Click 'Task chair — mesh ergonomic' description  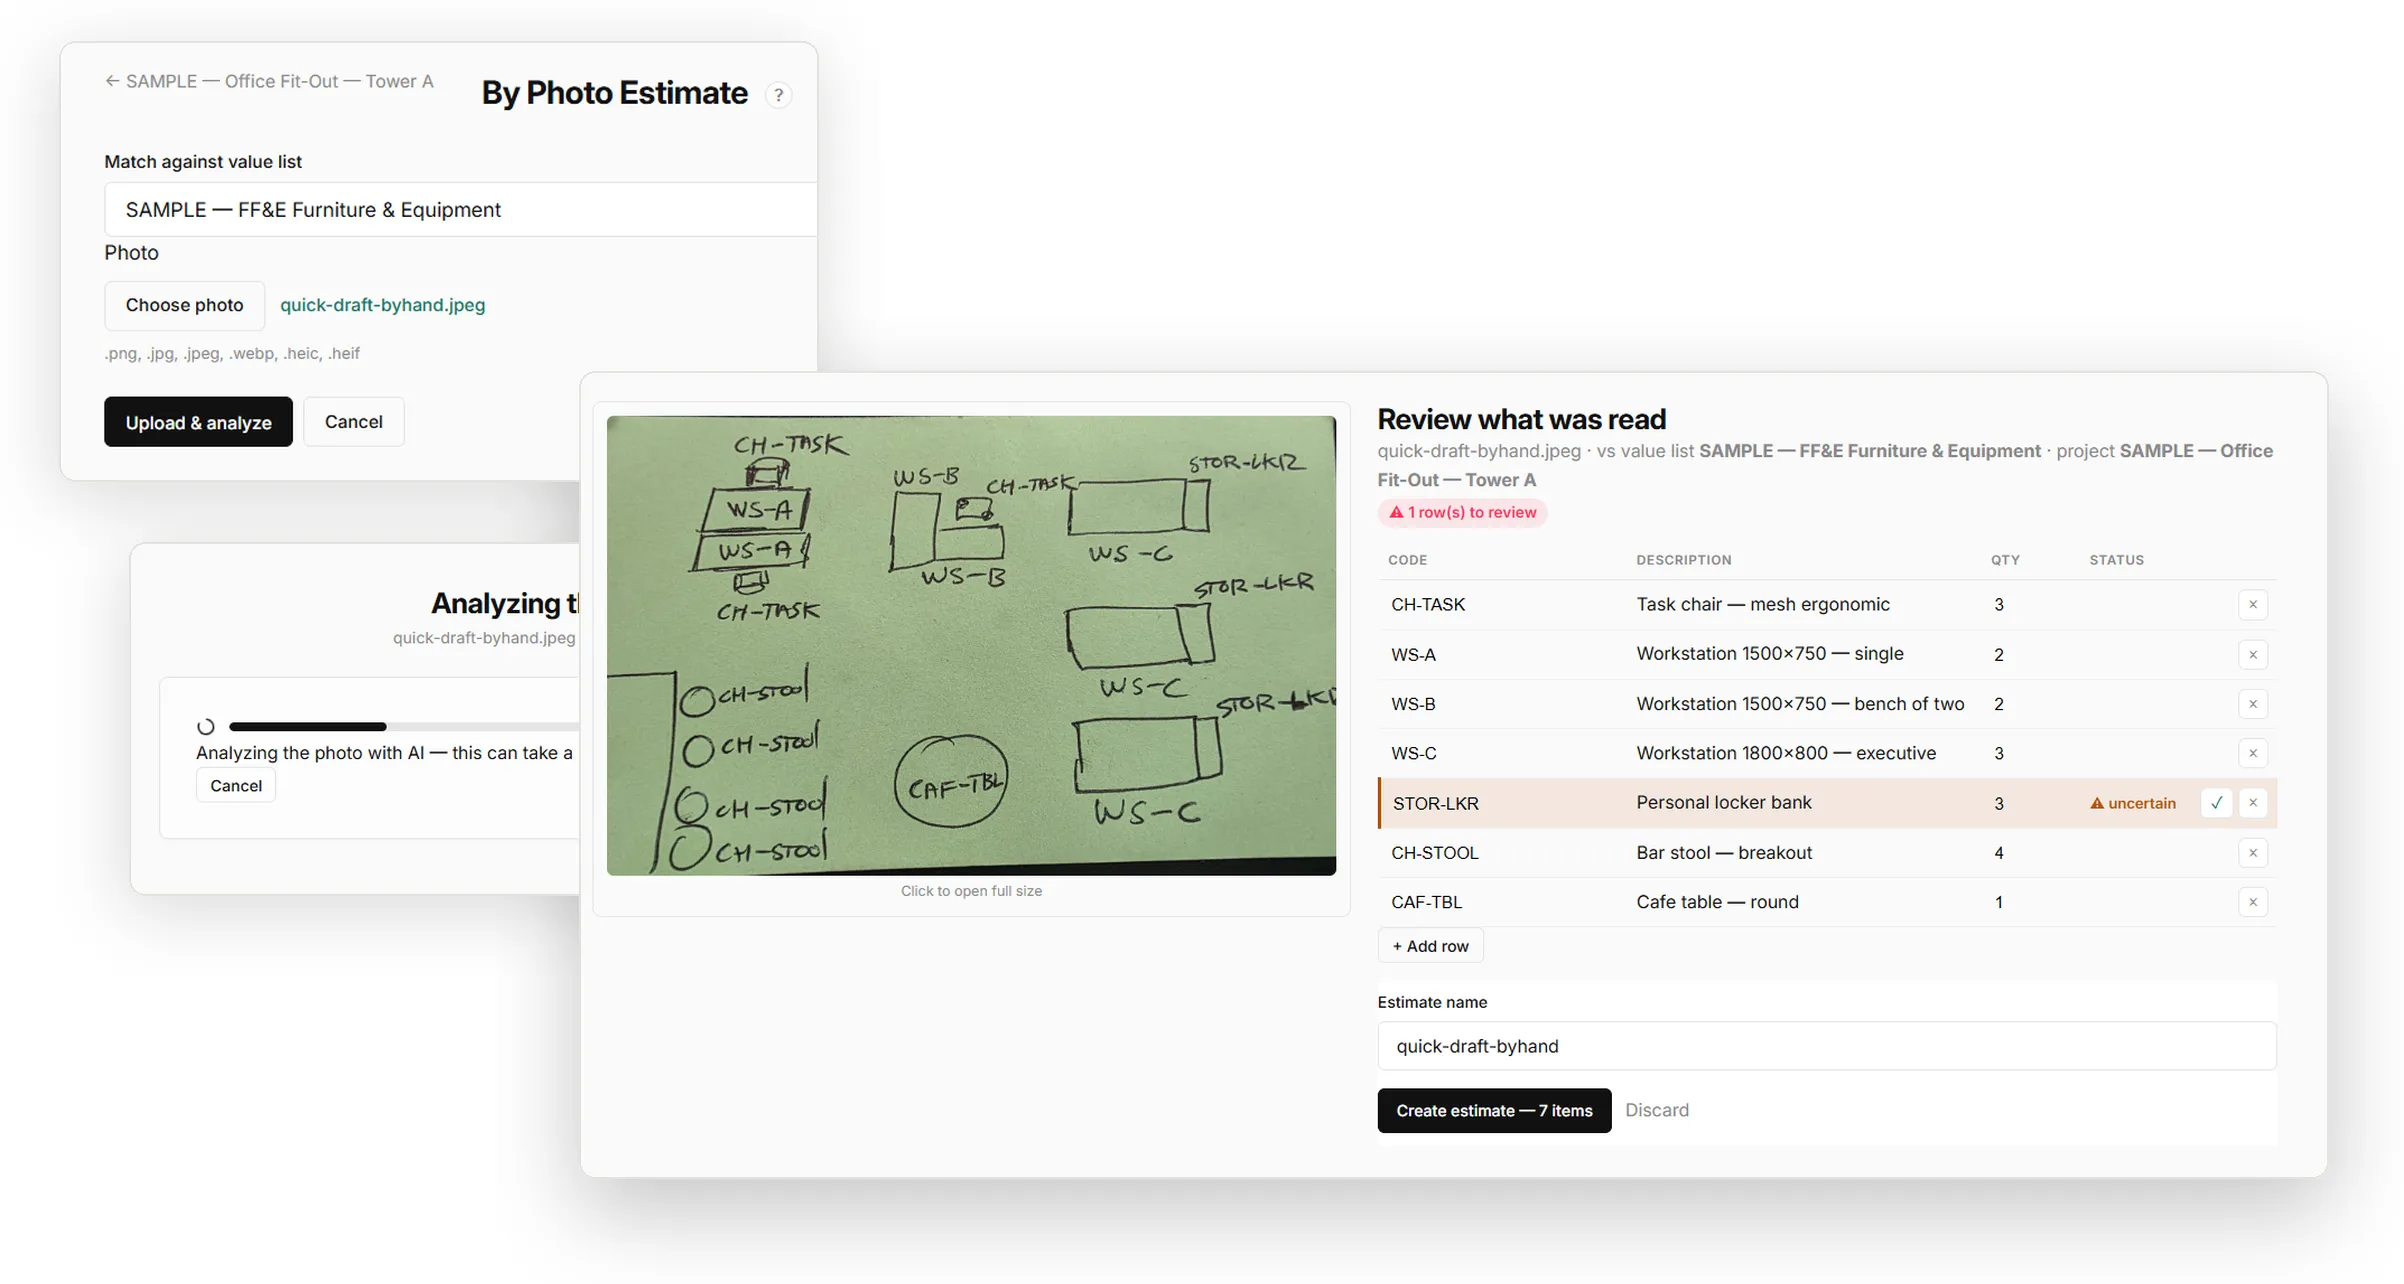1762,604
